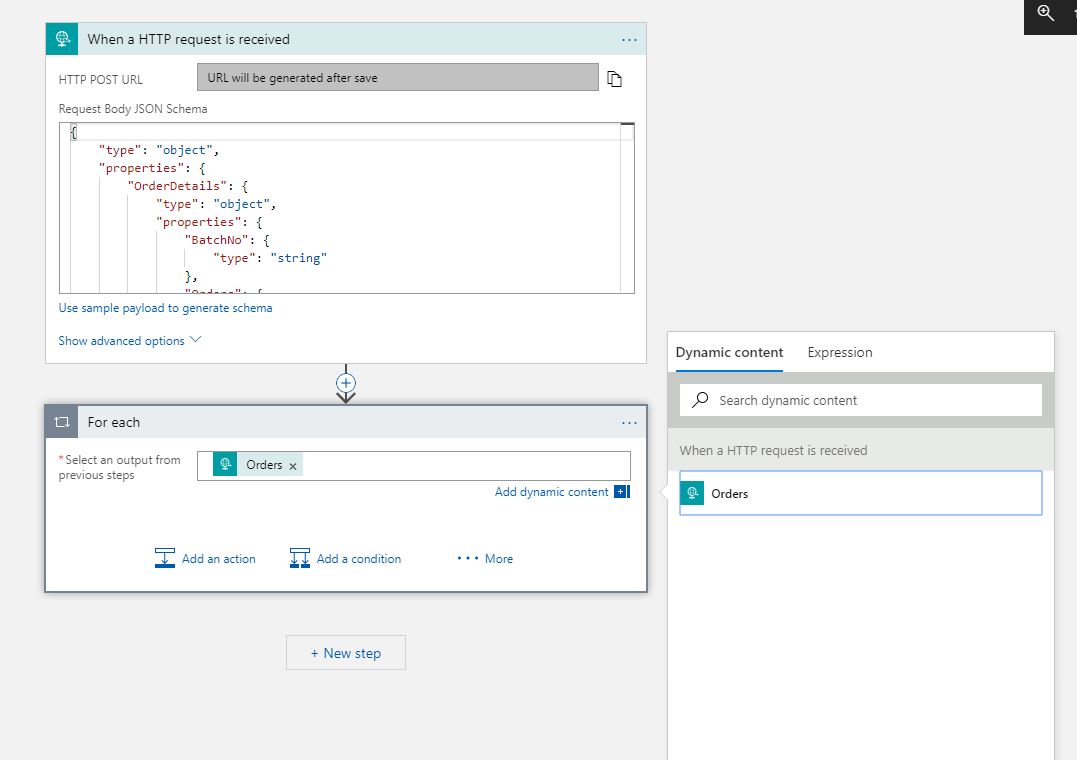Expand Show advanced options

(129, 341)
